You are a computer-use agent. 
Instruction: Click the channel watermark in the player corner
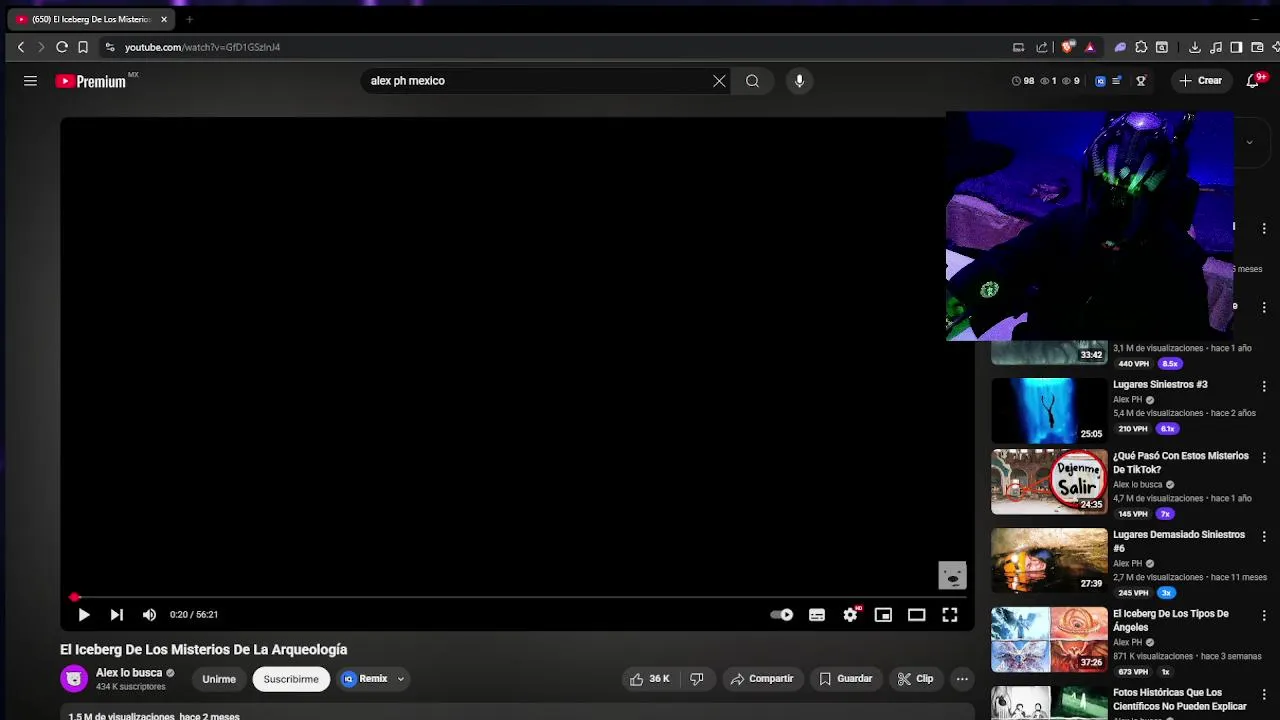952,575
